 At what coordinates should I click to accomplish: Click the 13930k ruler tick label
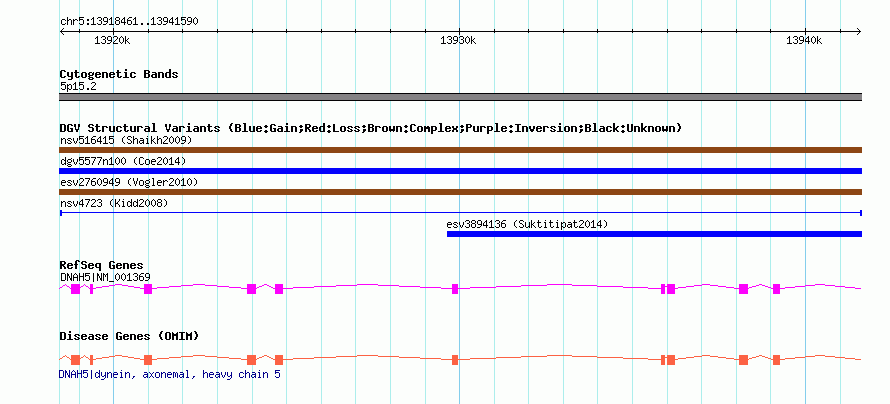coord(458,40)
